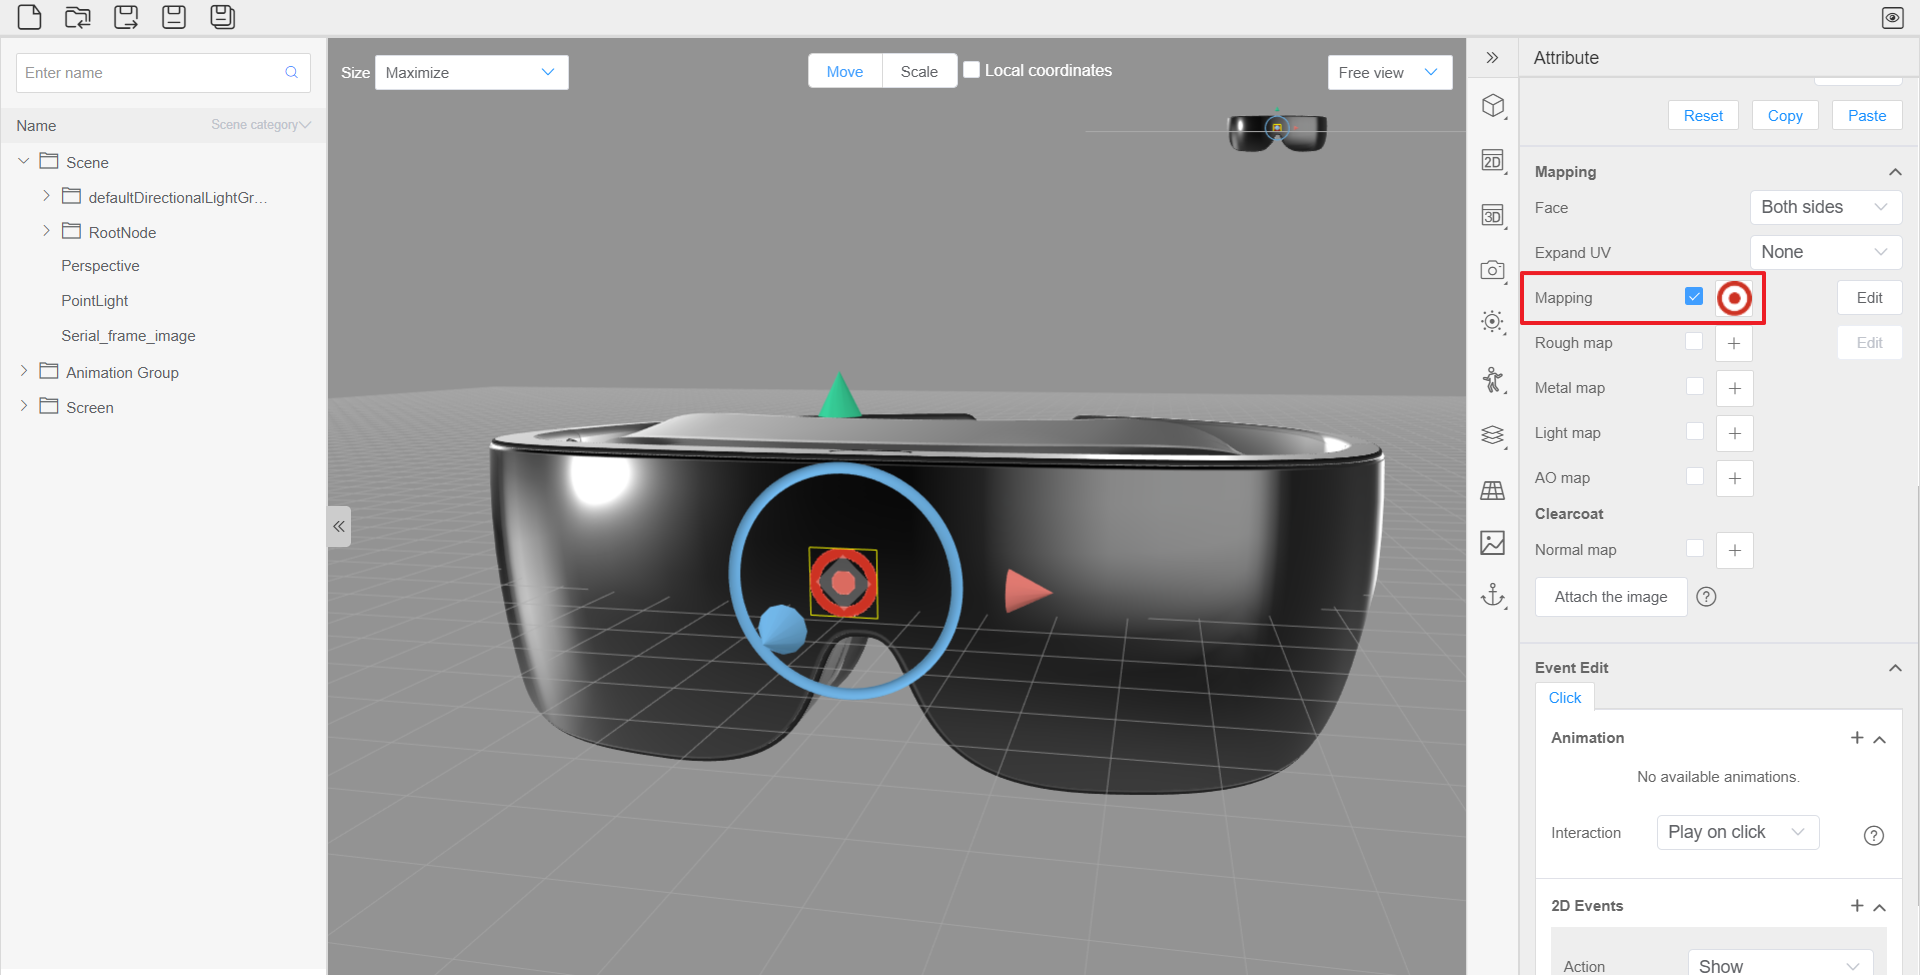Click the new file icon
The image size is (1920, 975).
click(30, 17)
